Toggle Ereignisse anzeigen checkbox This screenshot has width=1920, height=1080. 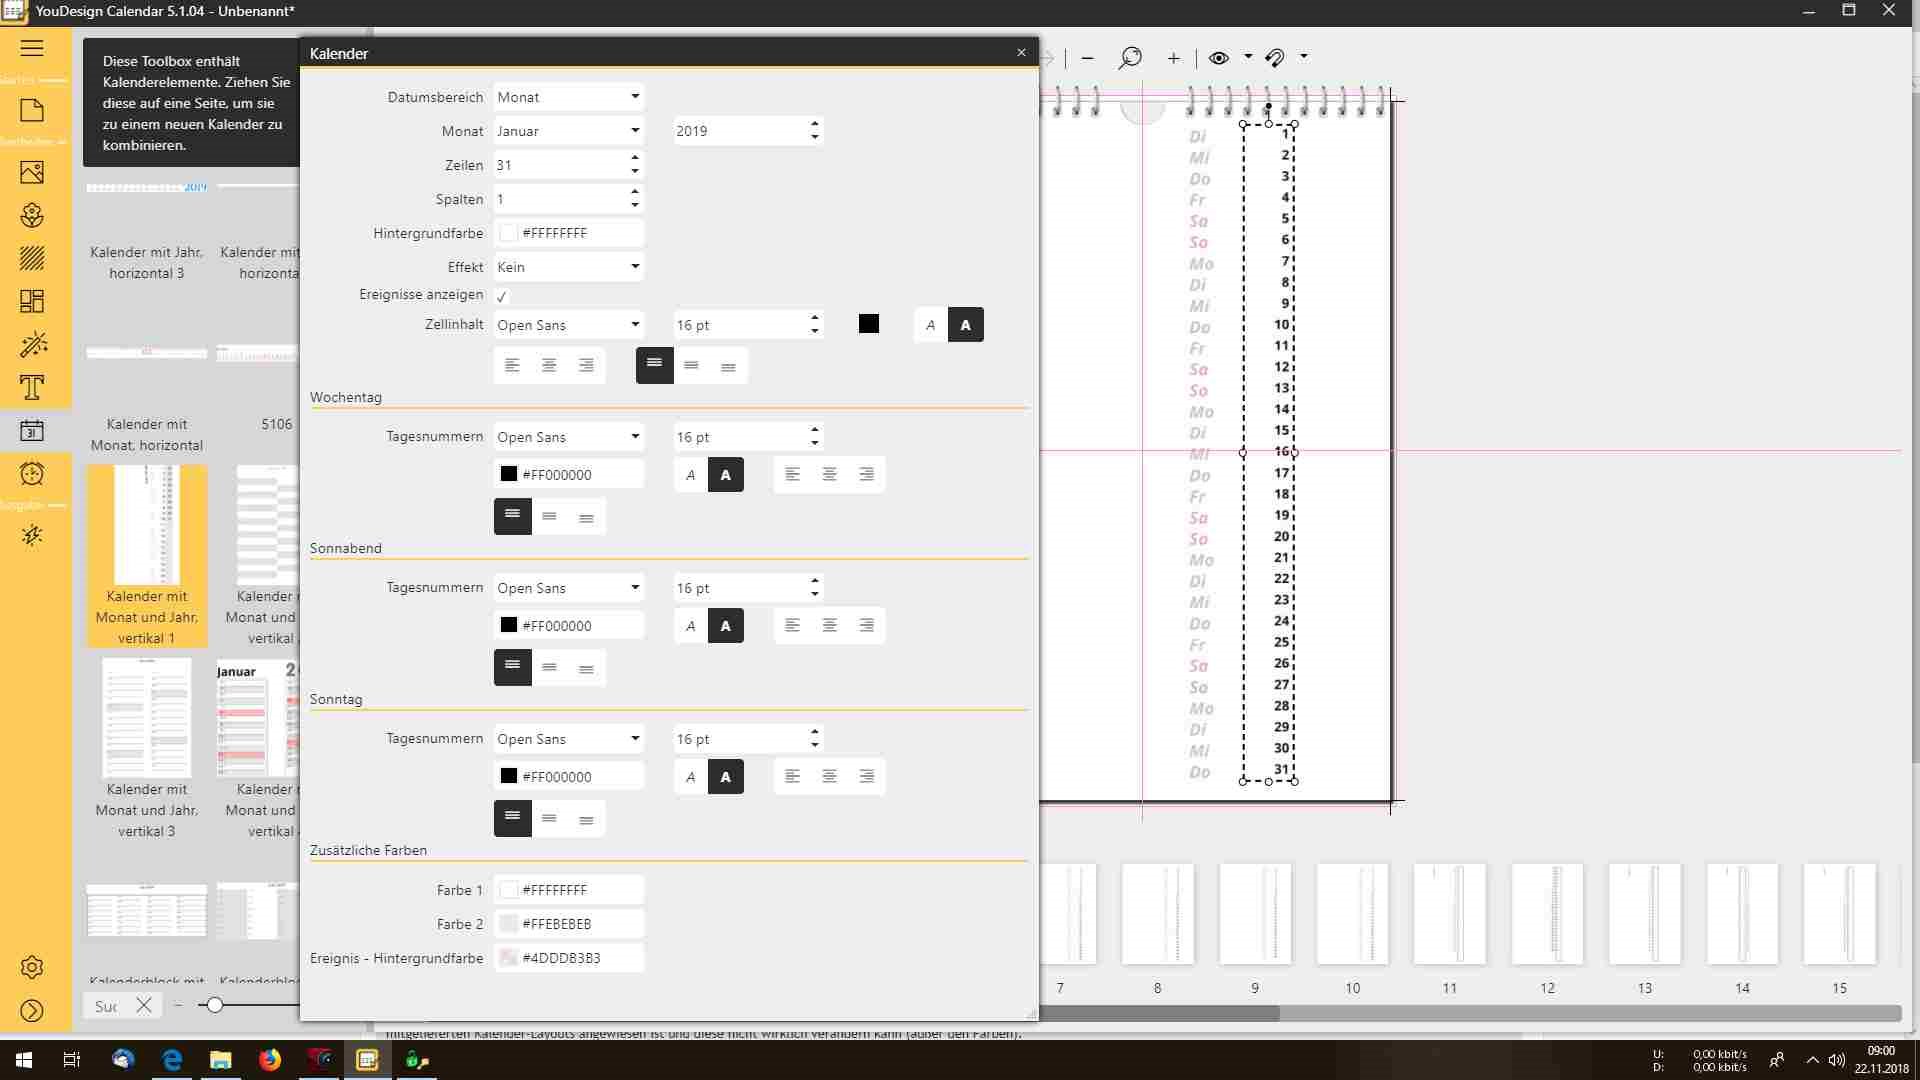coord(502,296)
